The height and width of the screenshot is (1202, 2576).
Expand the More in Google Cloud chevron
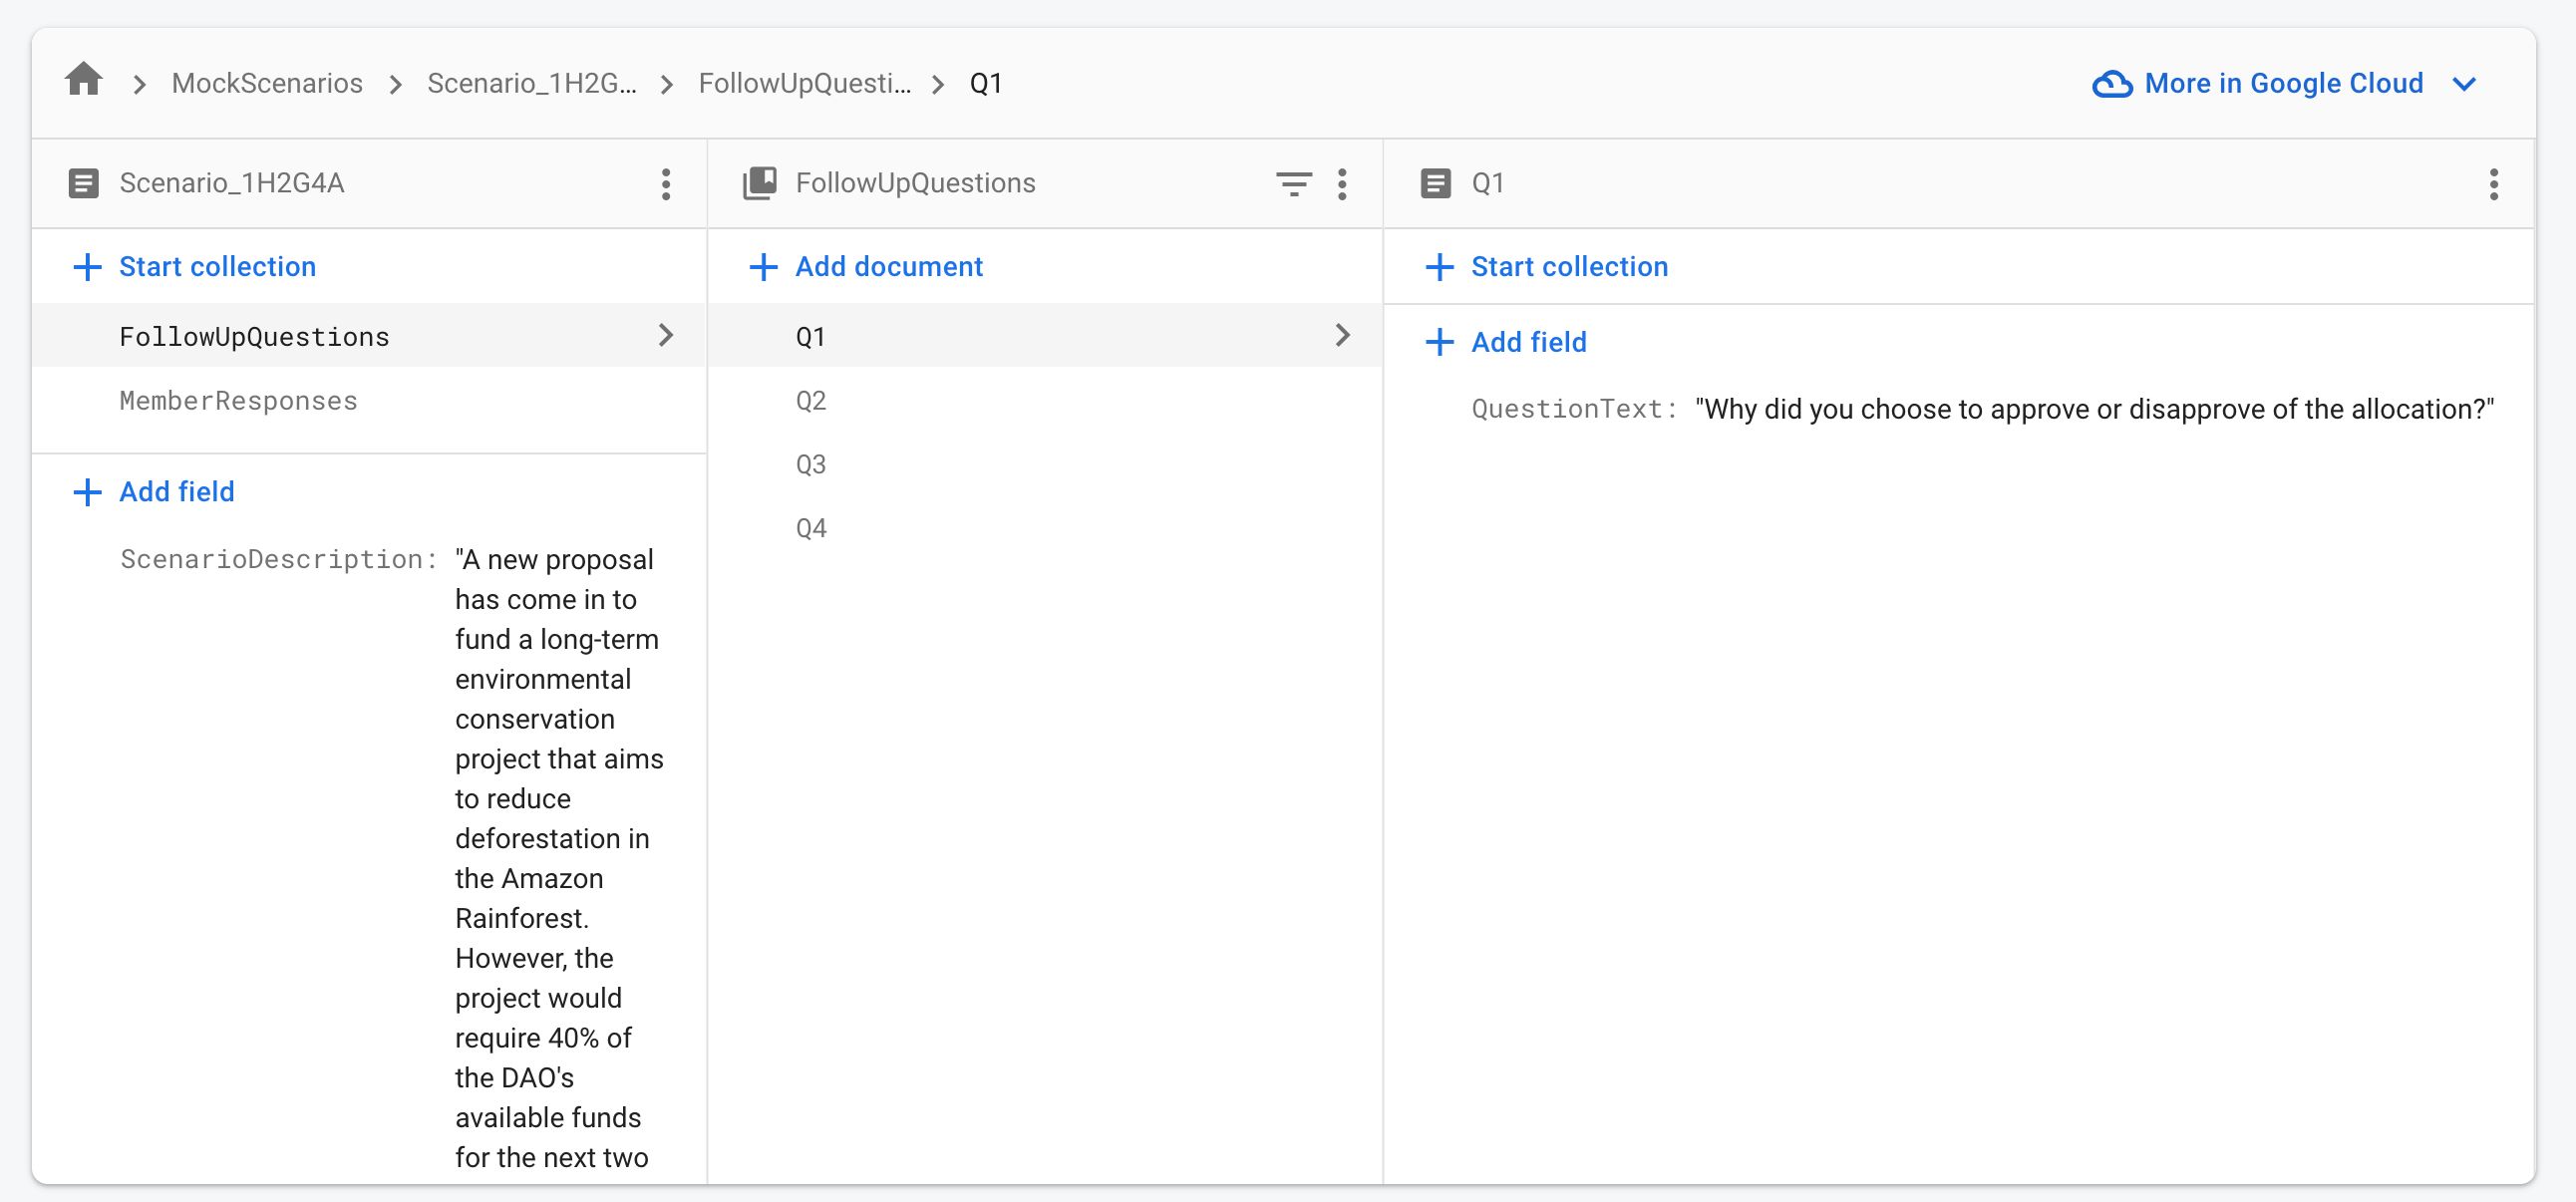click(x=2465, y=84)
